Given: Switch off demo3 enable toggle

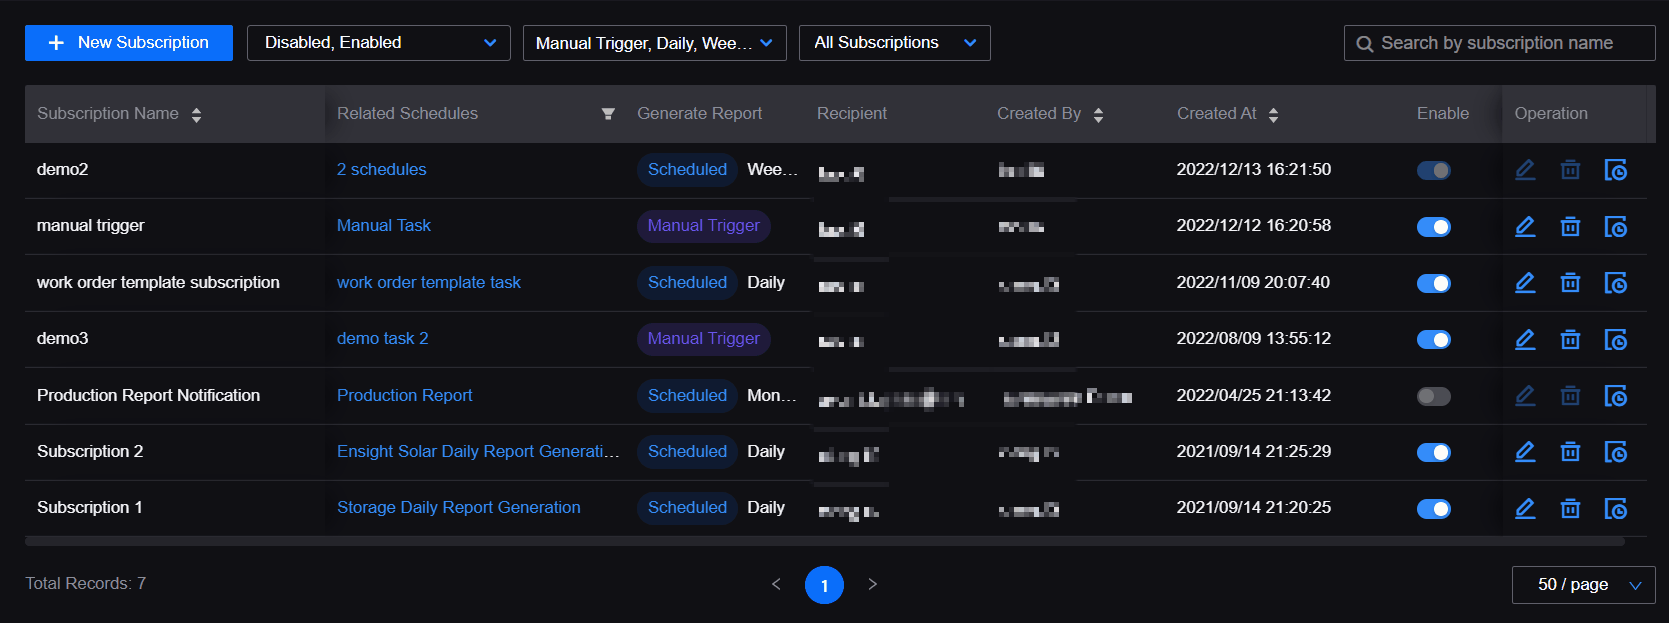Looking at the screenshot, I should click(1434, 340).
